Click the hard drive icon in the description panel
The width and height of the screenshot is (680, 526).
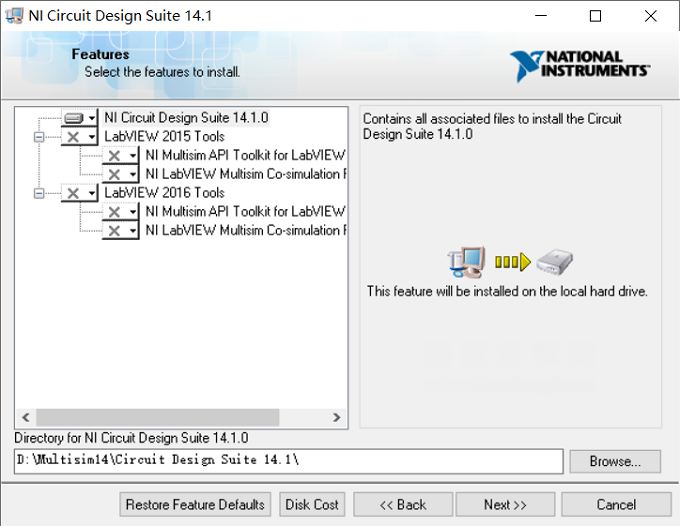click(x=555, y=261)
